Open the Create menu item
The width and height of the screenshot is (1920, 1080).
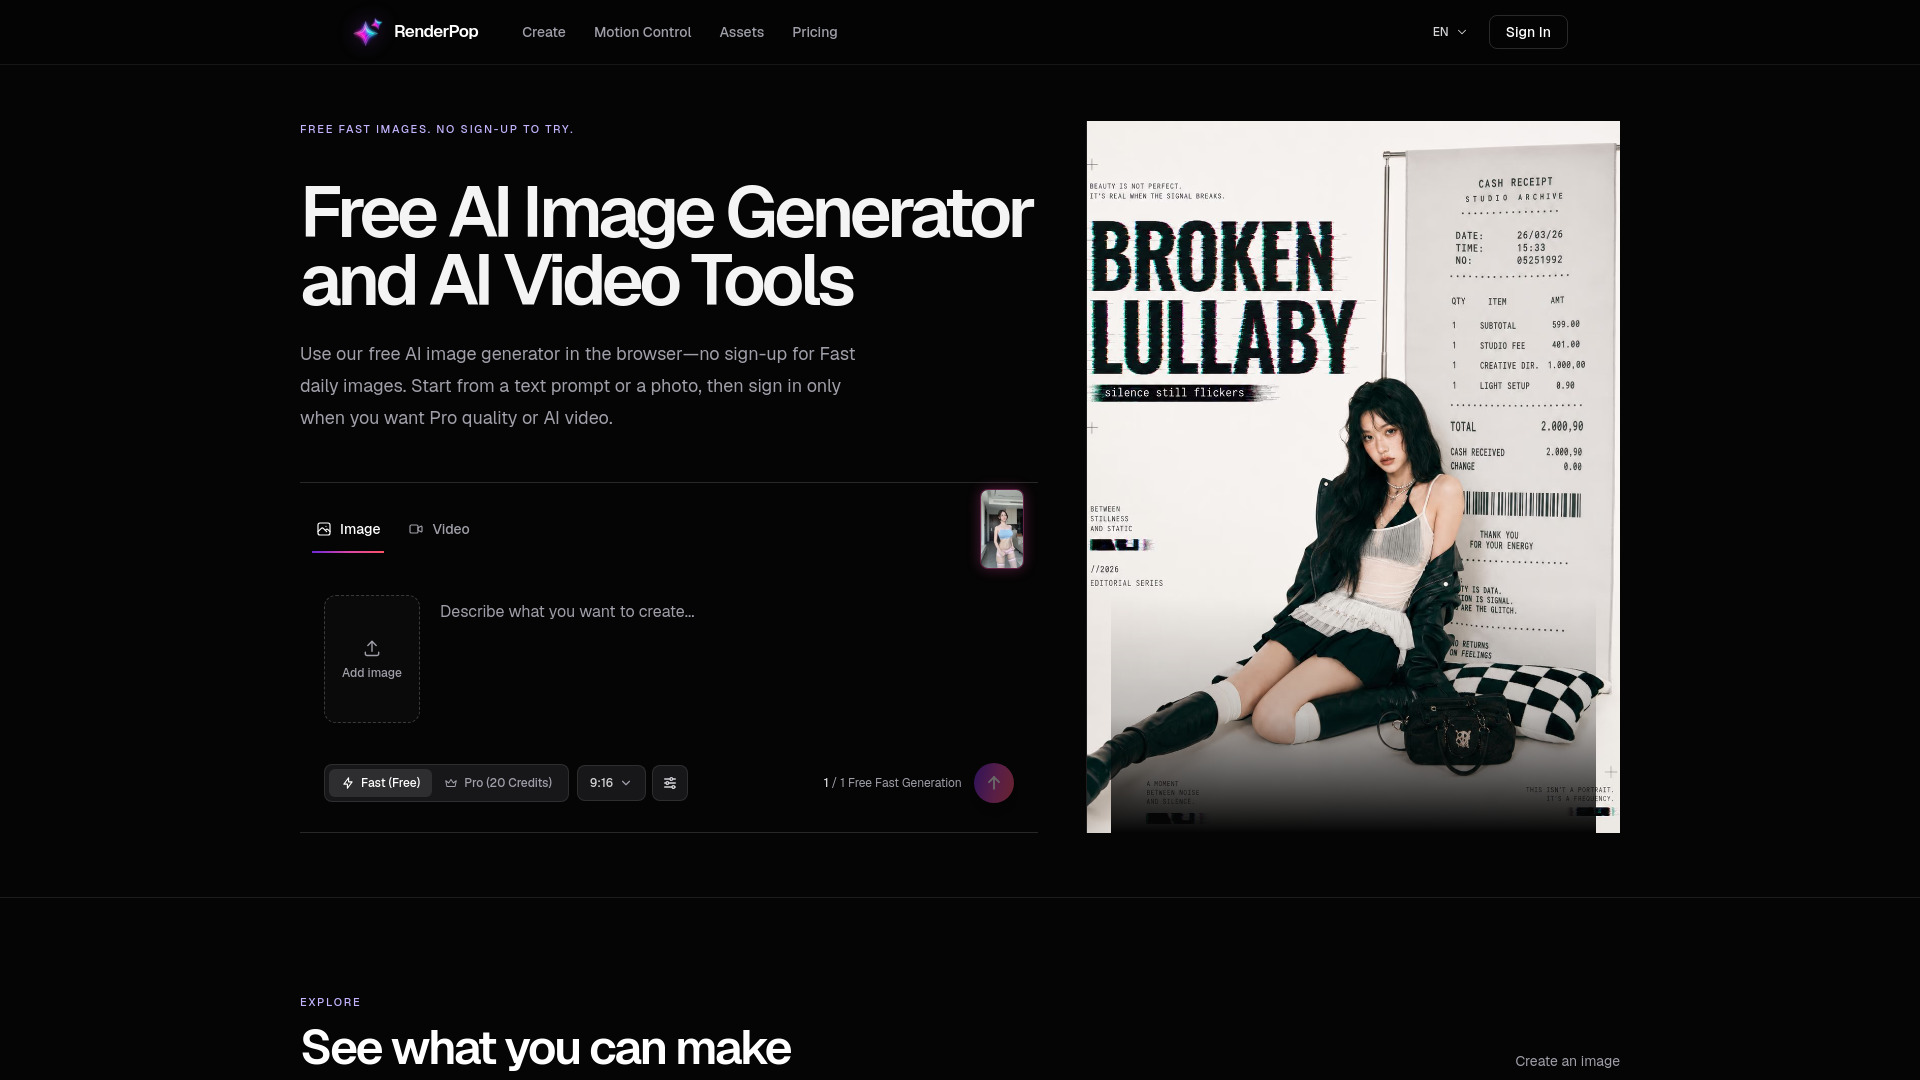544,32
